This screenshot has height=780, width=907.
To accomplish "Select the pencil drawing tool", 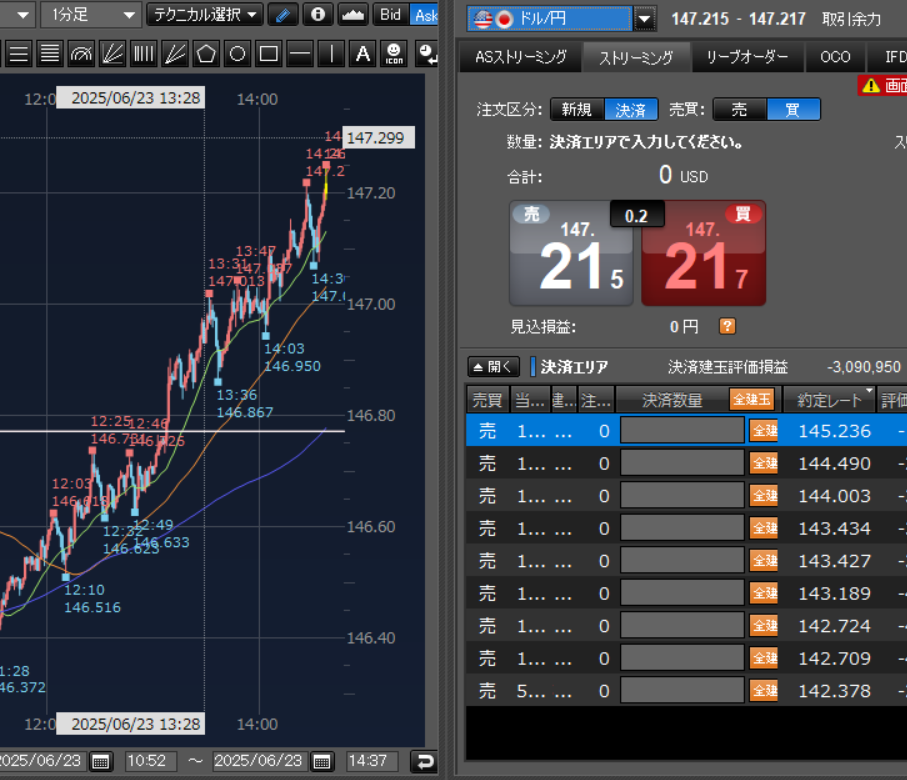I will pyautogui.click(x=284, y=15).
